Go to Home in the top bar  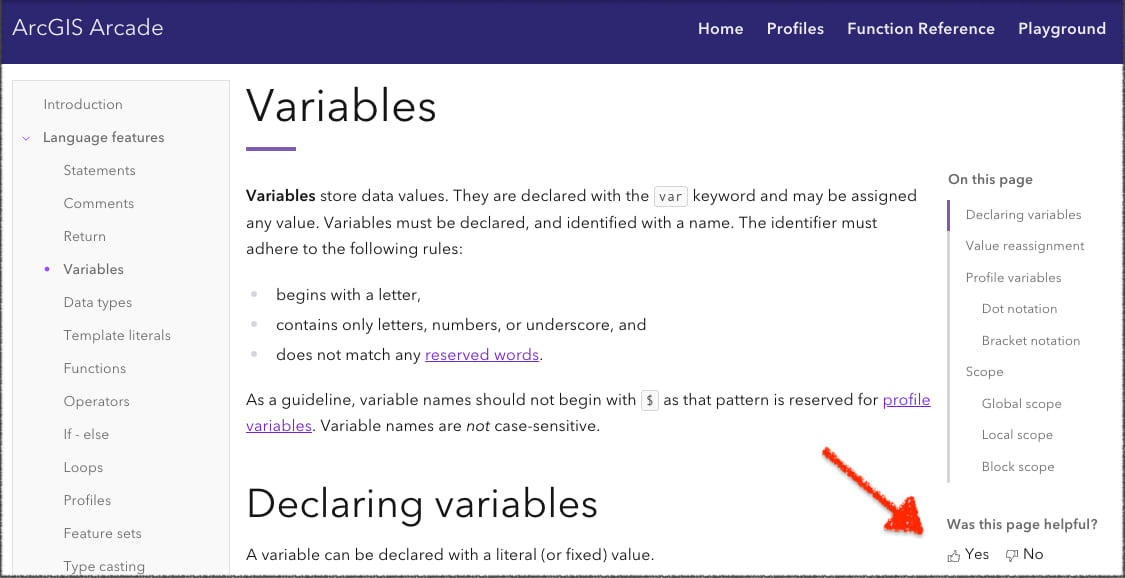[720, 29]
